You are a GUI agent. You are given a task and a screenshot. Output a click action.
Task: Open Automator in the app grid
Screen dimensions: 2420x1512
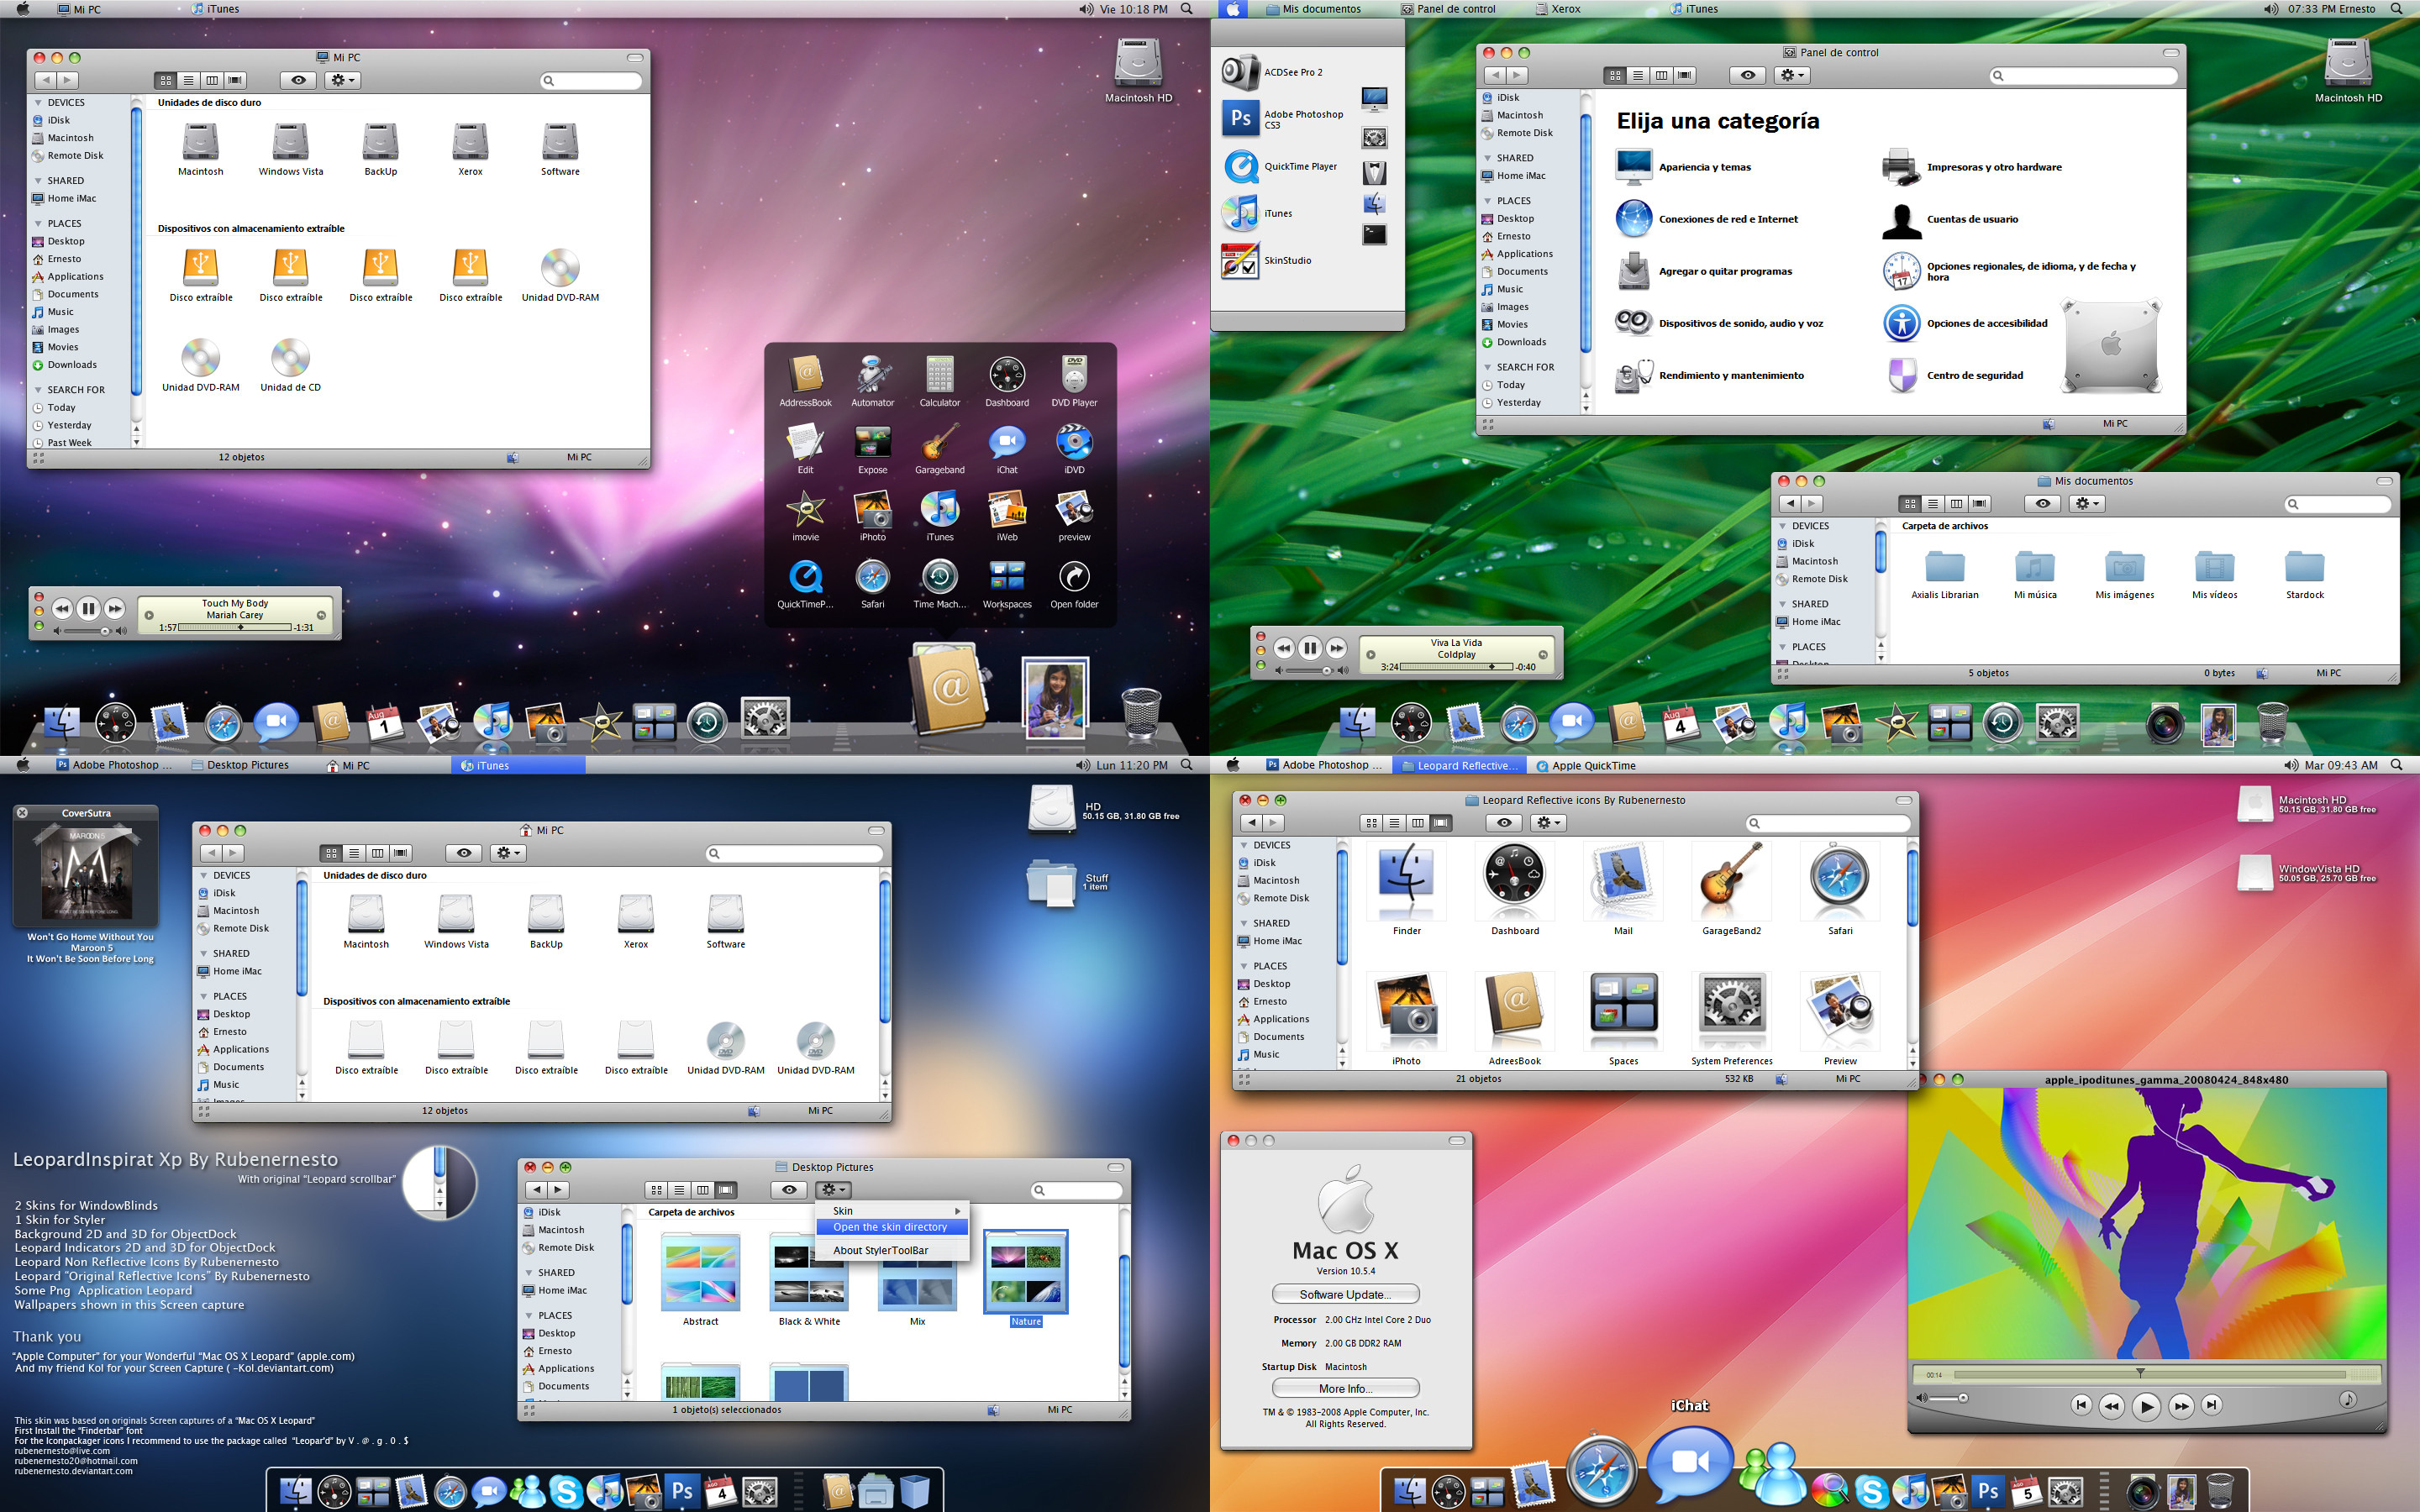[x=872, y=376]
